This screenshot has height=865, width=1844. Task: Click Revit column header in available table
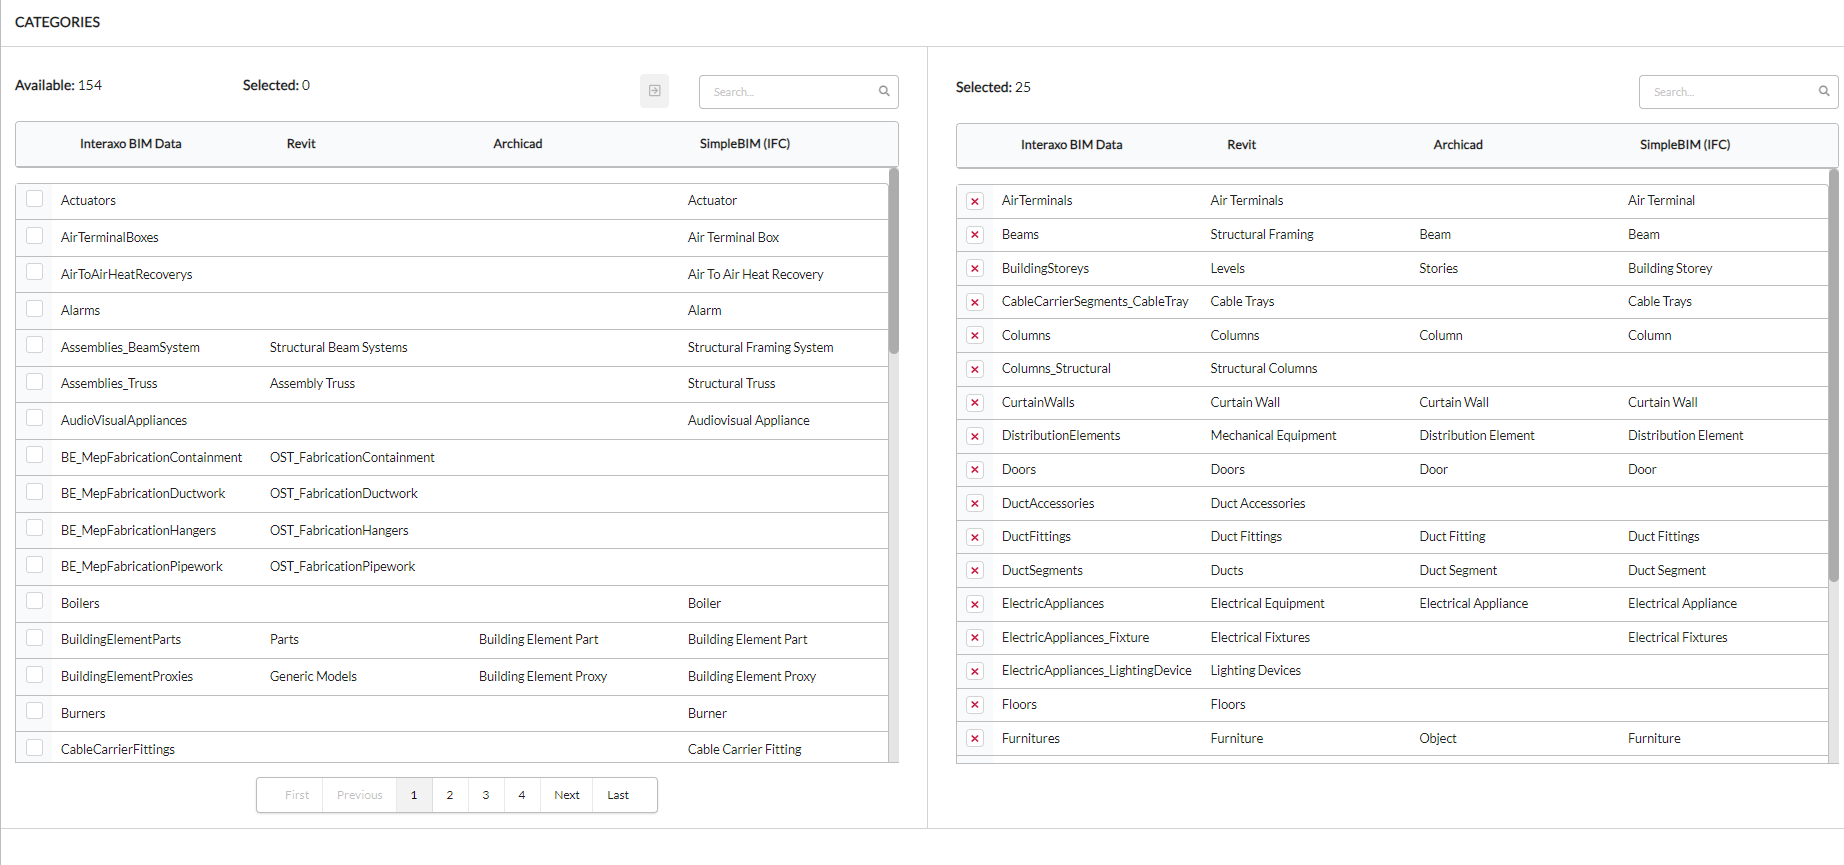coord(301,144)
